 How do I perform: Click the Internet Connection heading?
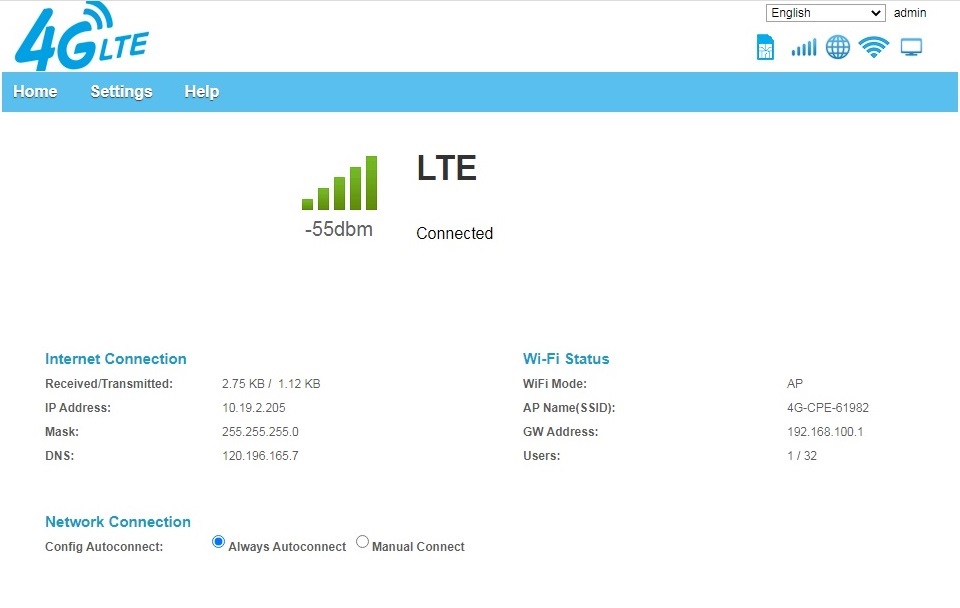pos(116,359)
